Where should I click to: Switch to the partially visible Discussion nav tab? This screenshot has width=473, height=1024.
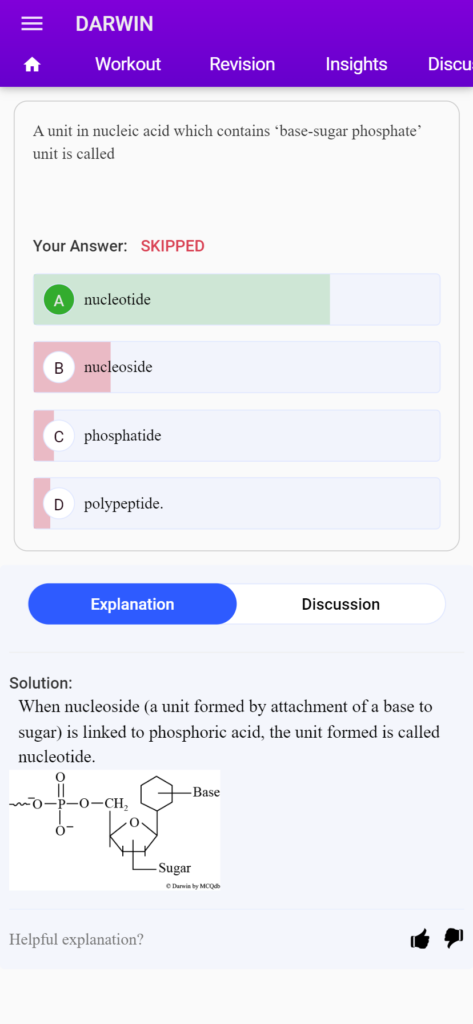tap(449, 64)
